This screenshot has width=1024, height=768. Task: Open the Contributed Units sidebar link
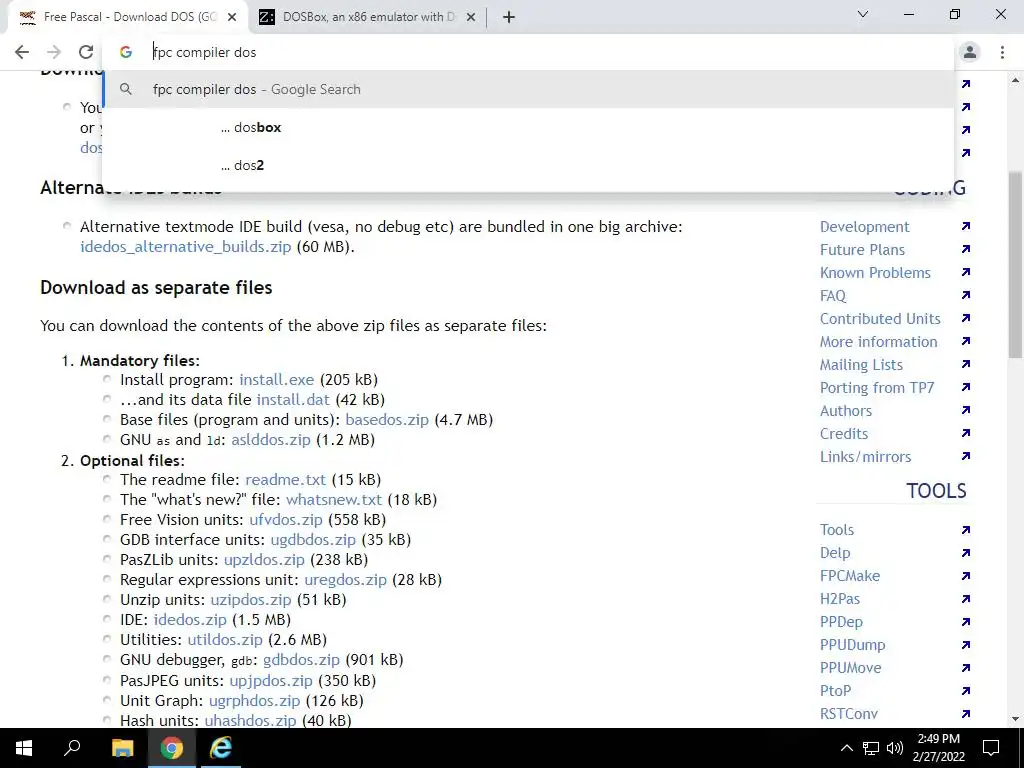point(880,319)
